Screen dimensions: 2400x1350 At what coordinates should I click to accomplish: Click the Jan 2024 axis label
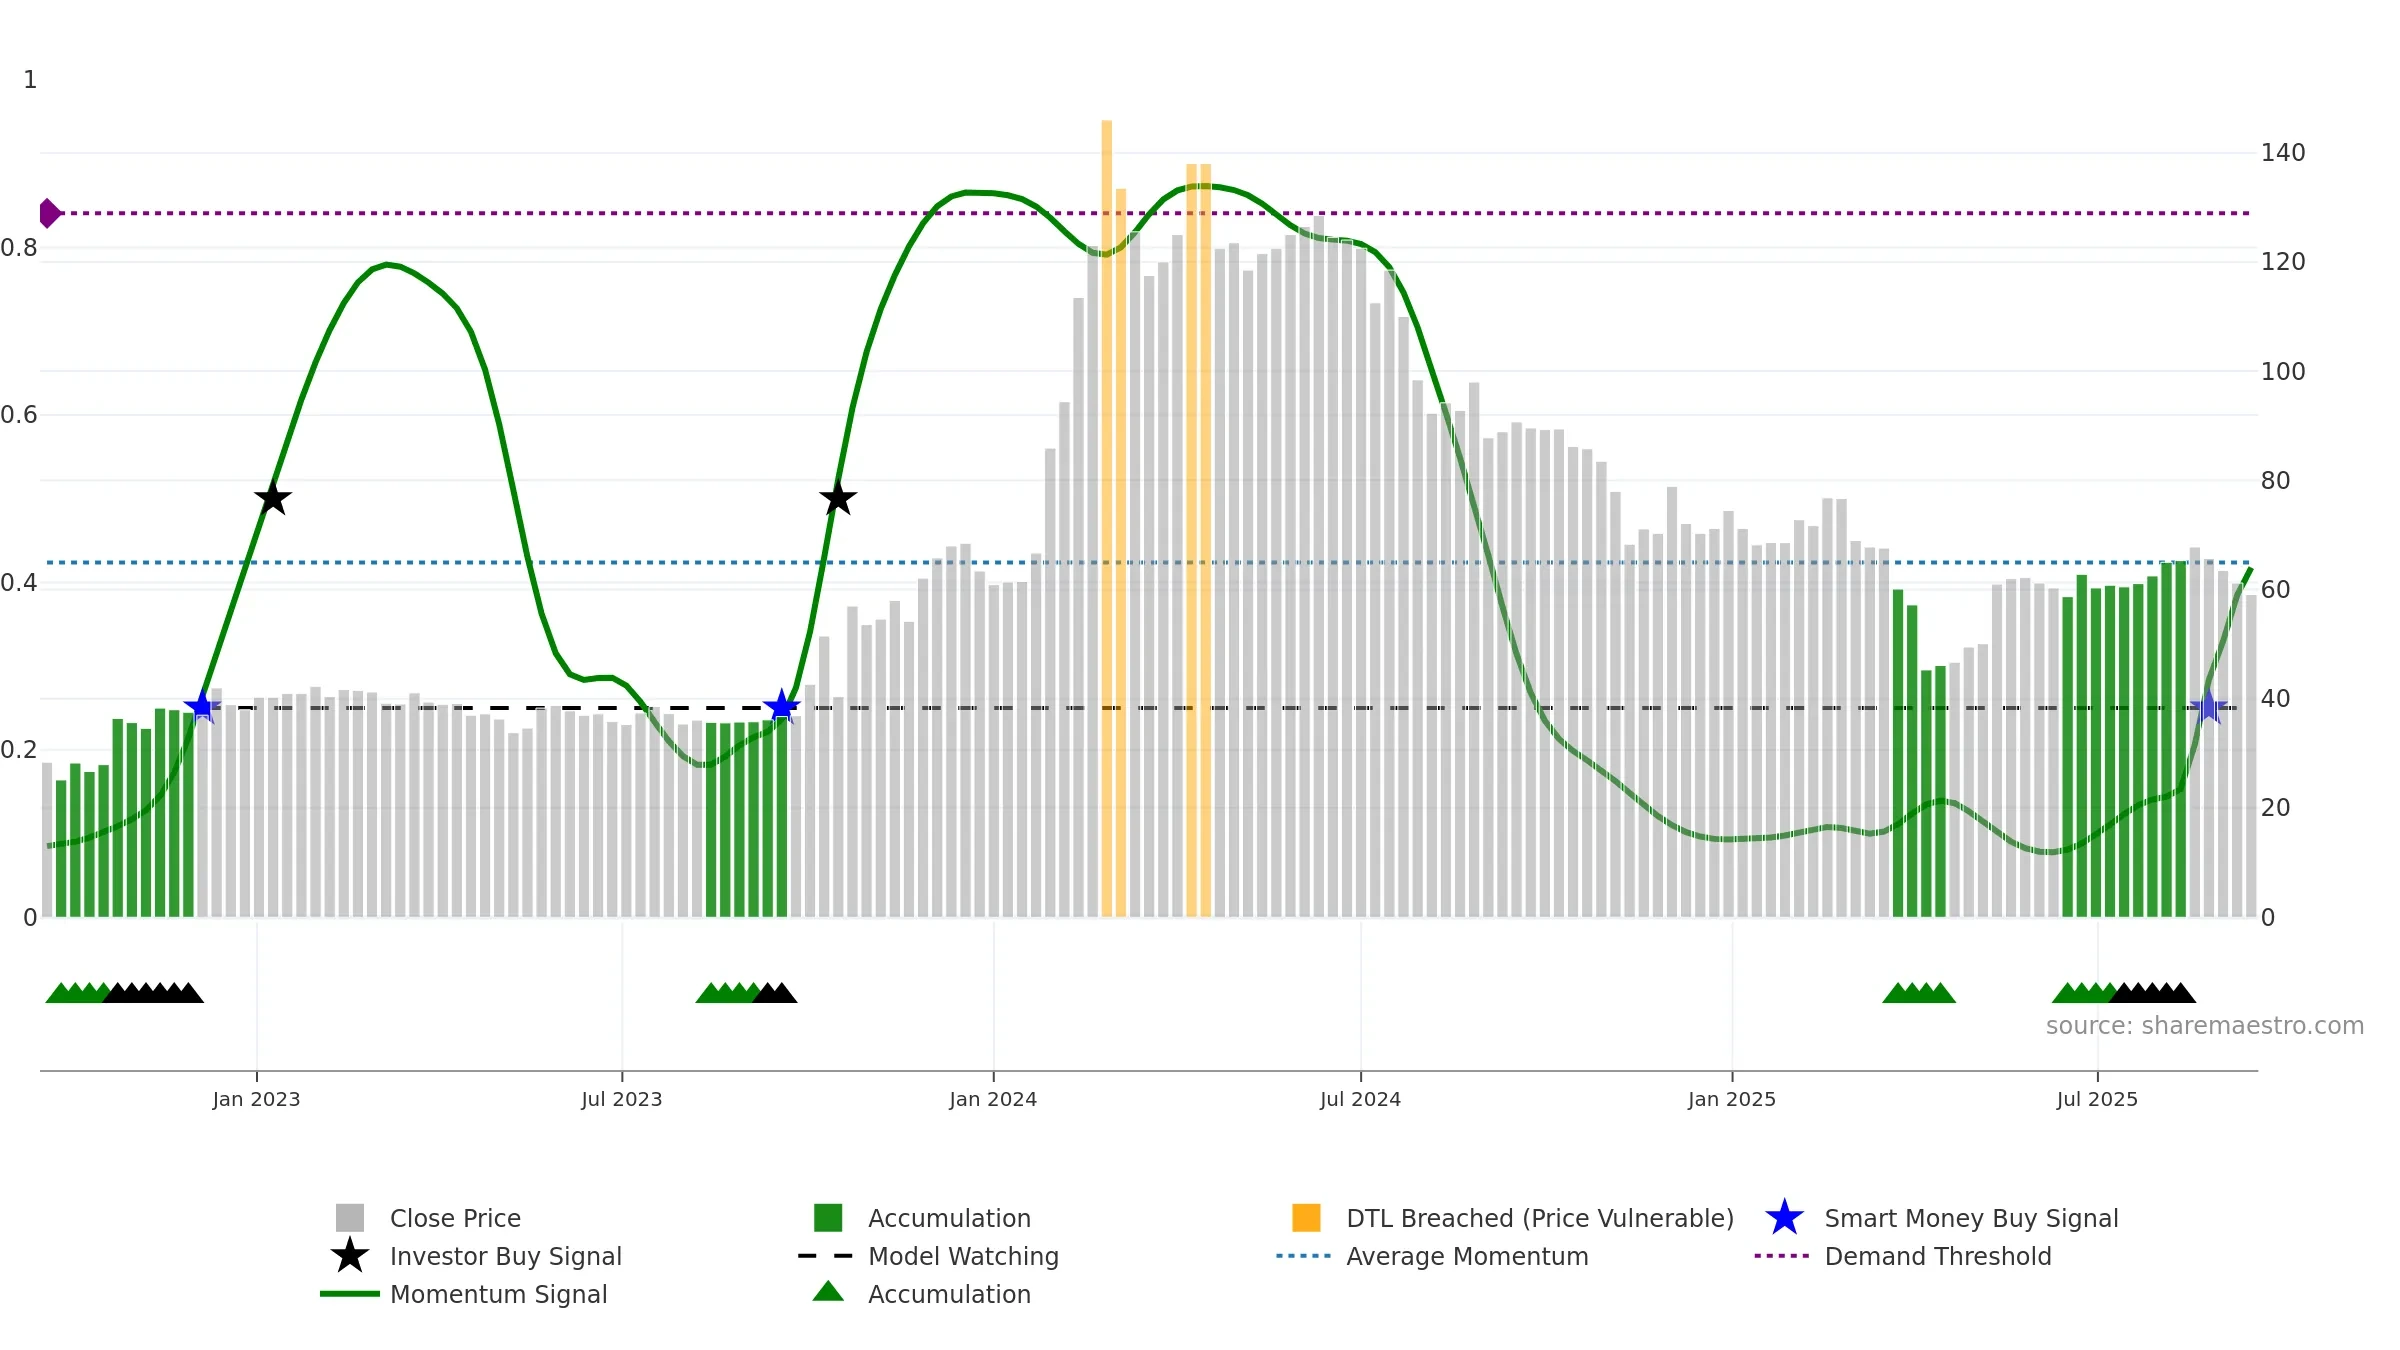pyautogui.click(x=993, y=1099)
